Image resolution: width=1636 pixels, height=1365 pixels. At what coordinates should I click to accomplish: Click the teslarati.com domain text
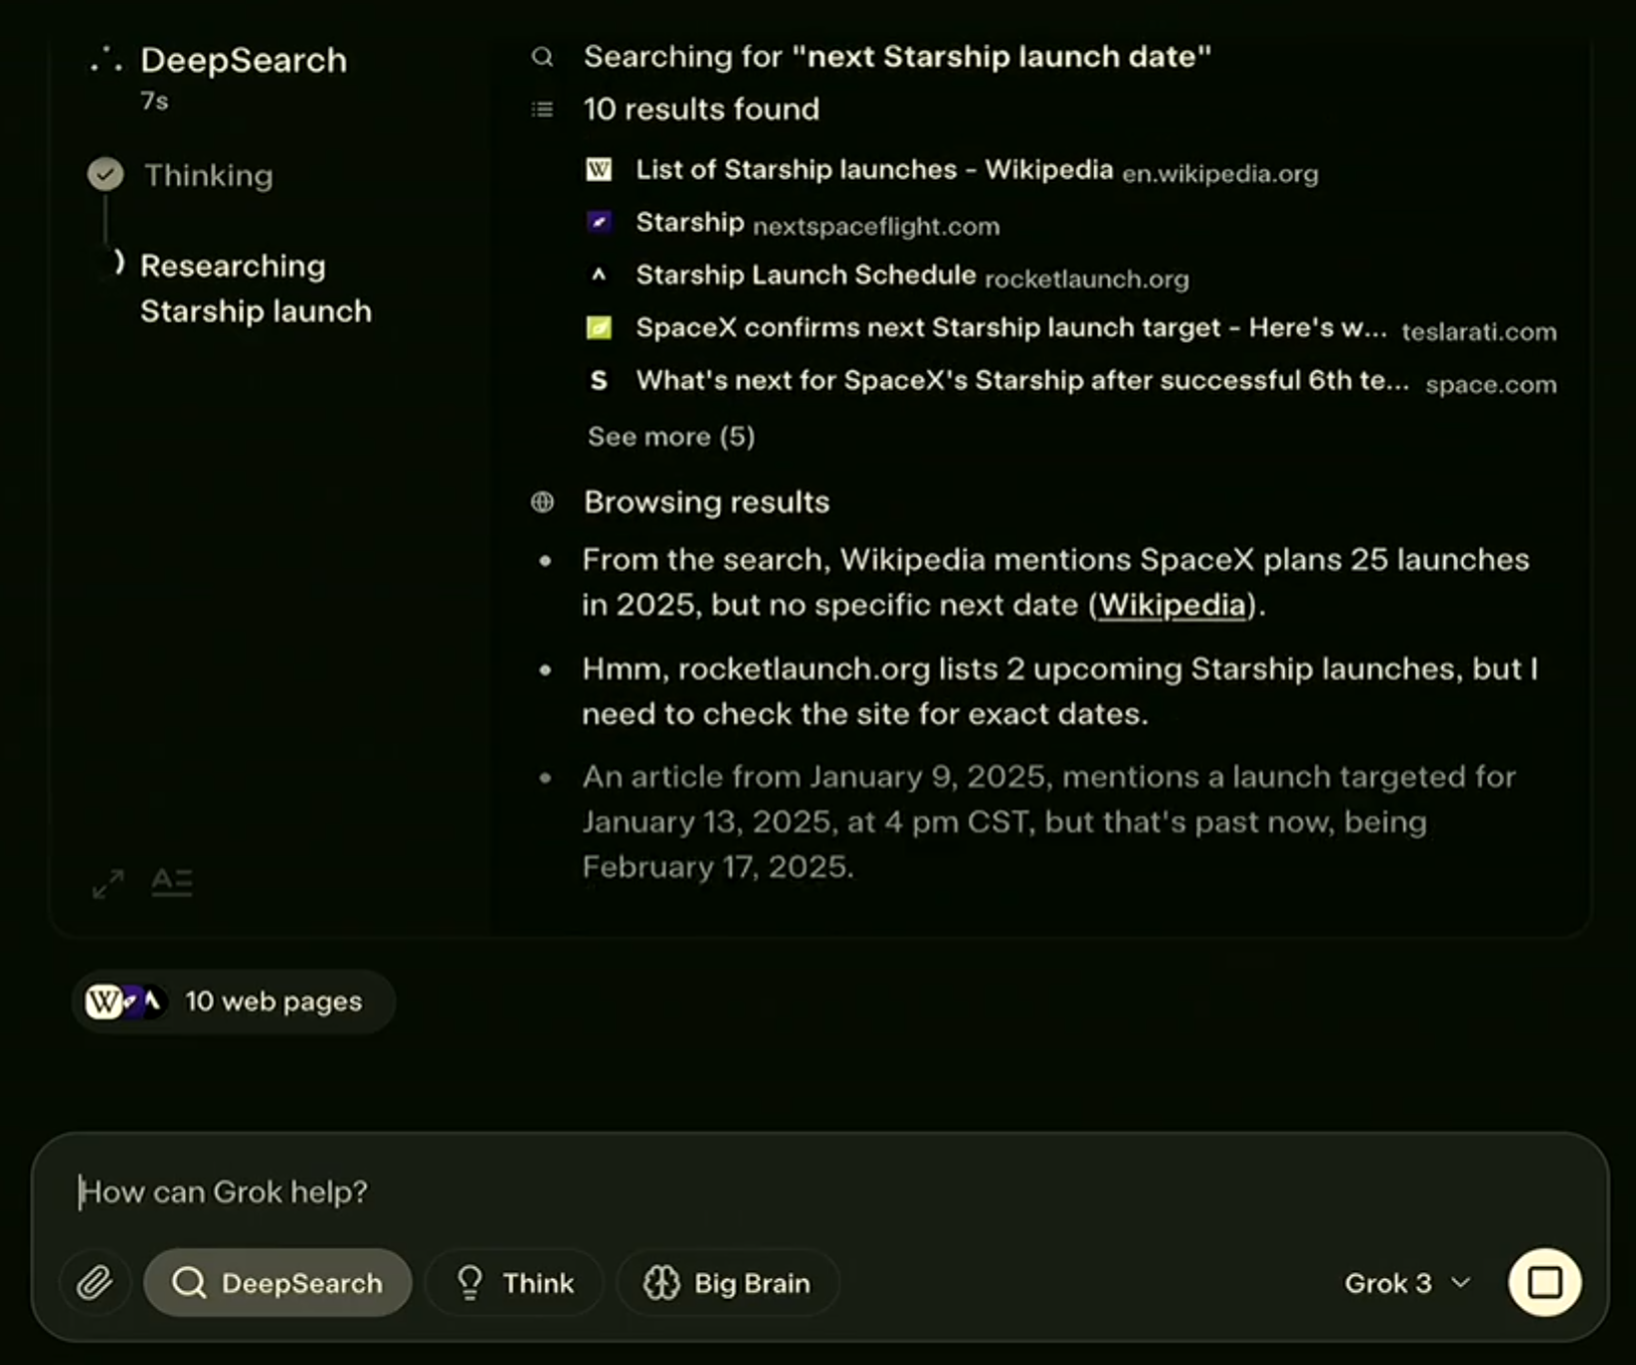(x=1479, y=332)
